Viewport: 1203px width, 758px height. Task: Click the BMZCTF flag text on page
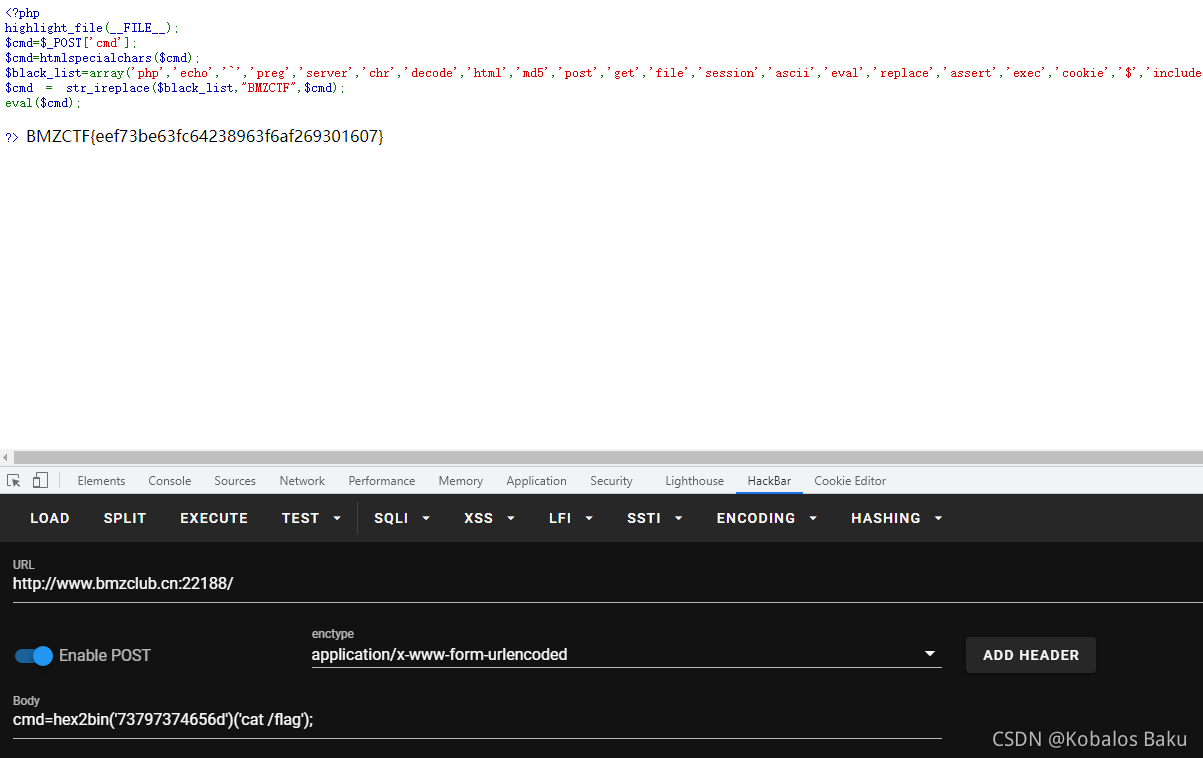[x=205, y=136]
